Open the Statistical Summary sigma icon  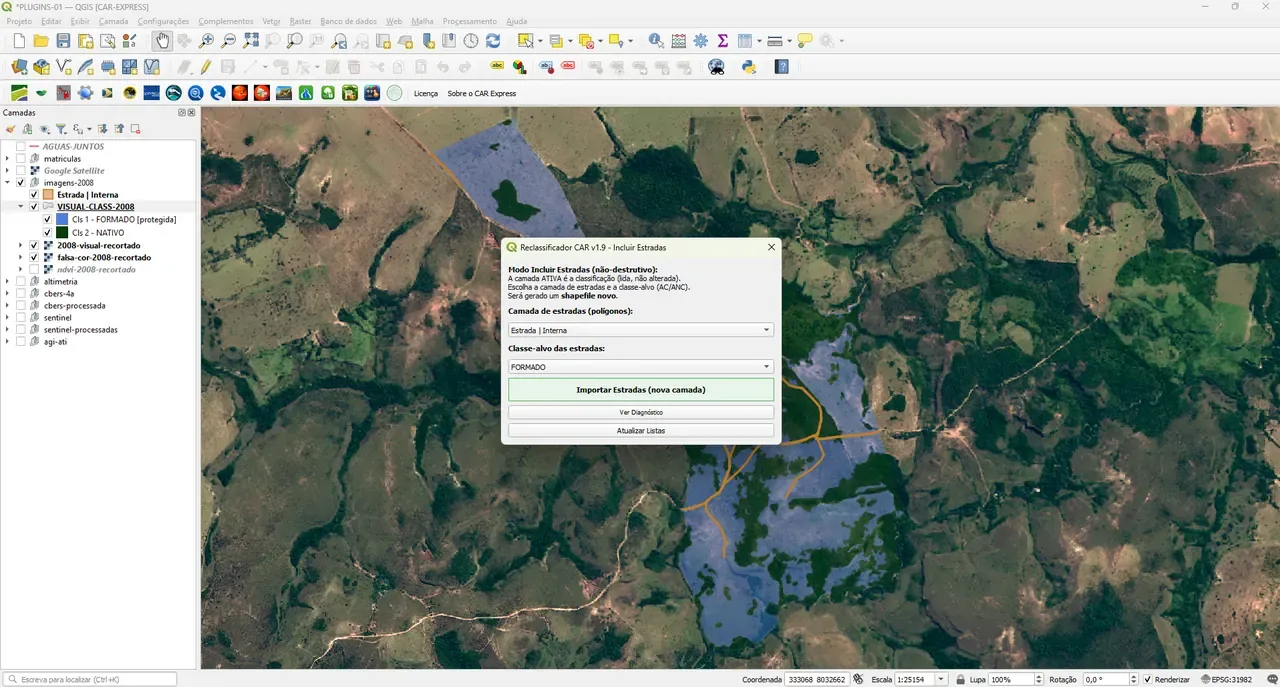point(722,41)
